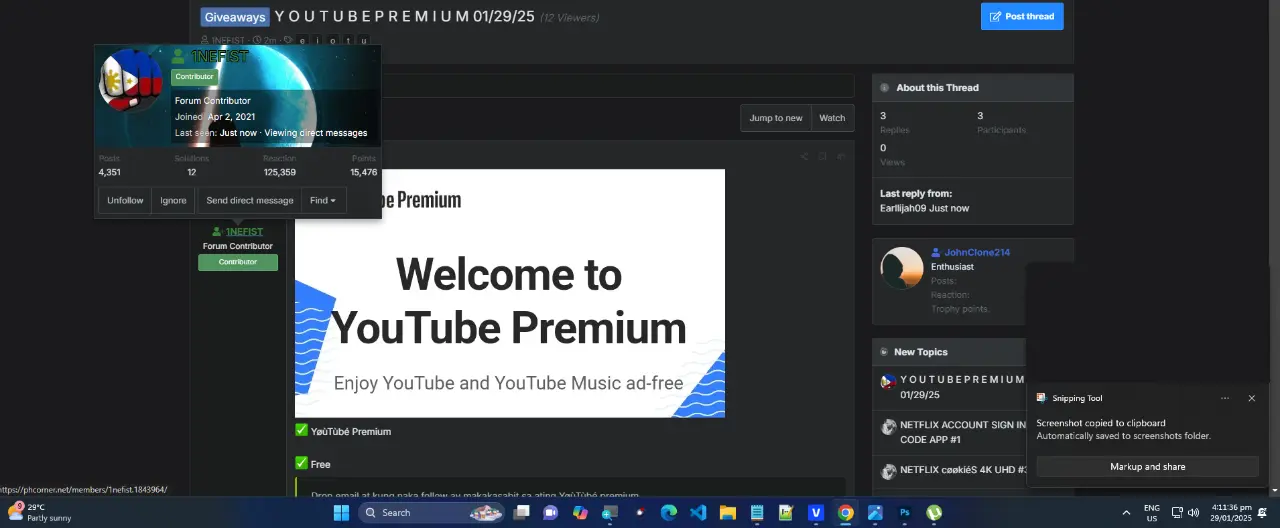Open NETFLIX cookies 4K UHD topic
Image resolution: width=1280 pixels, height=528 pixels.
(x=963, y=470)
